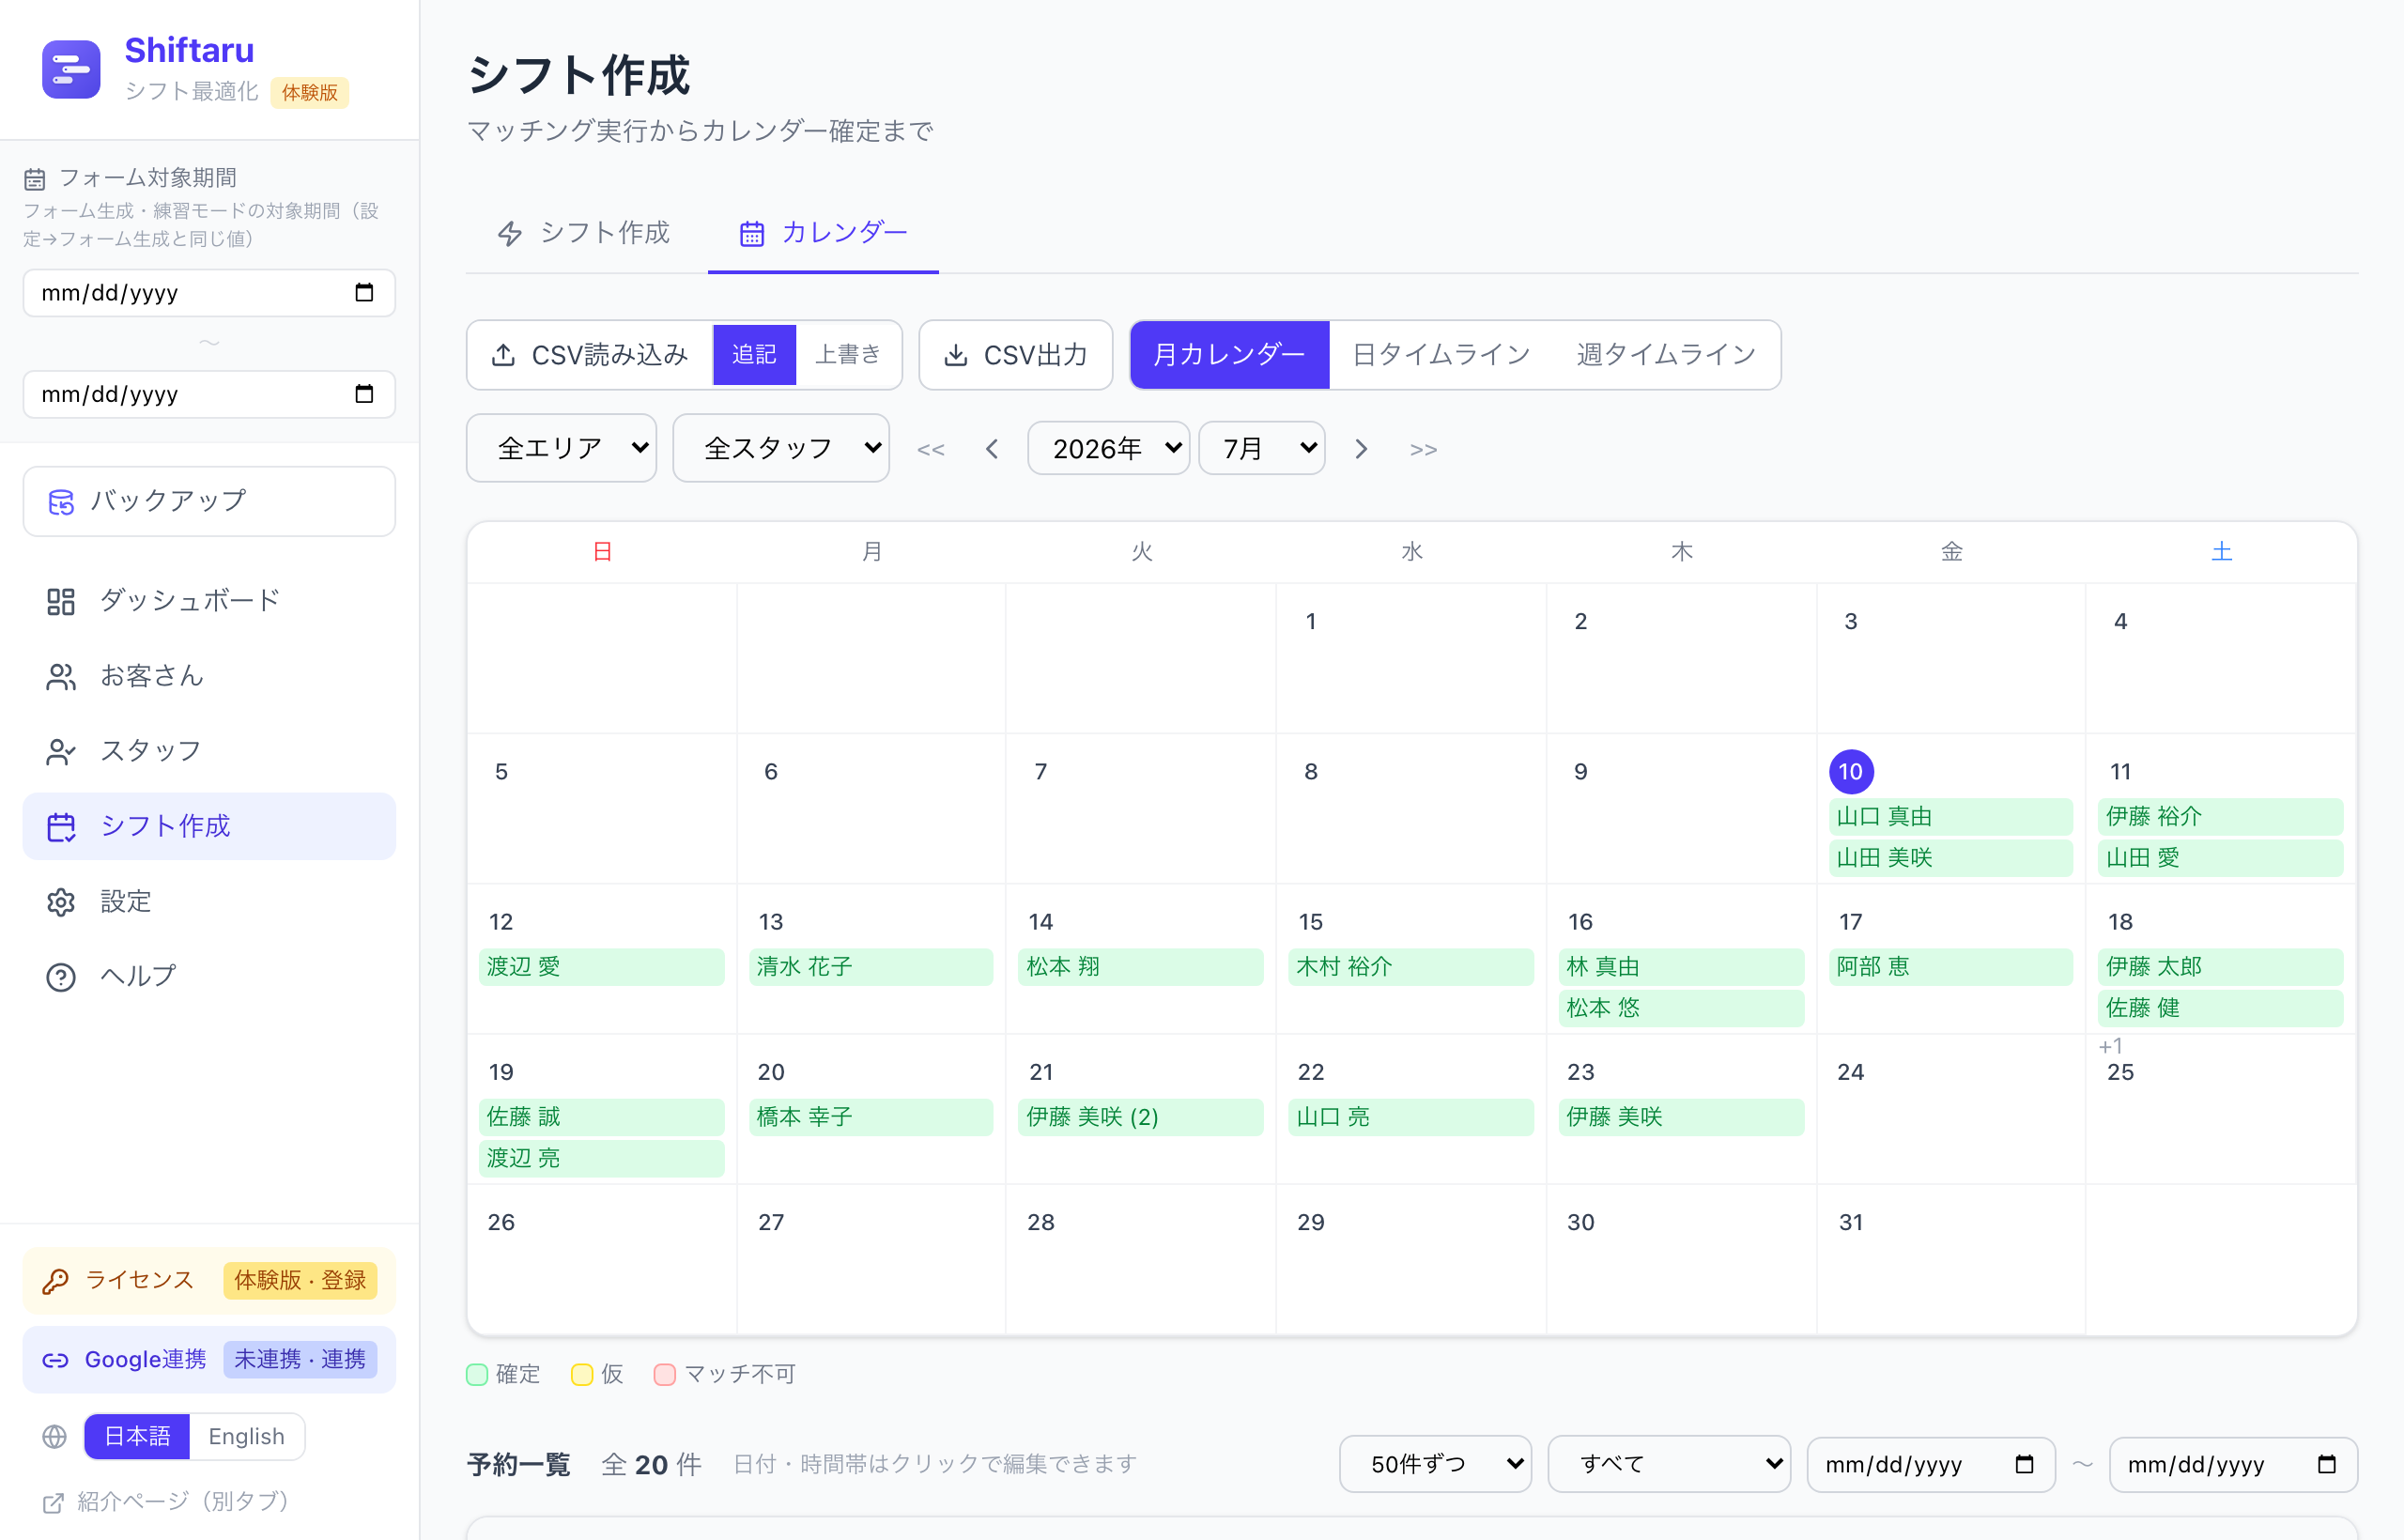Click the 体験版・登録 license badge
Screen dimensions: 2404x1540
point(300,1281)
